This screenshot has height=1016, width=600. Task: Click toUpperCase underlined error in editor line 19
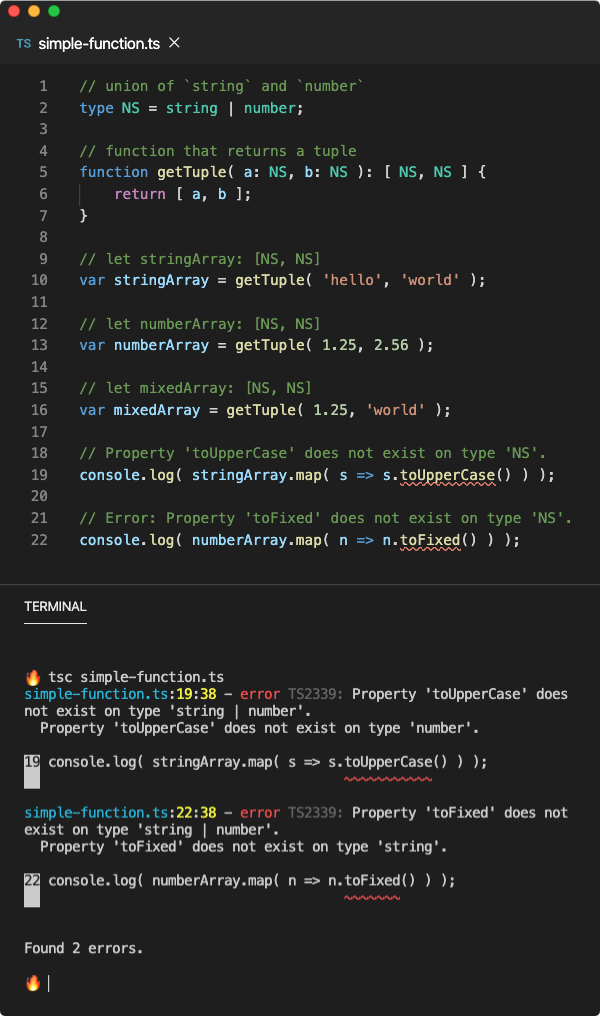click(447, 476)
